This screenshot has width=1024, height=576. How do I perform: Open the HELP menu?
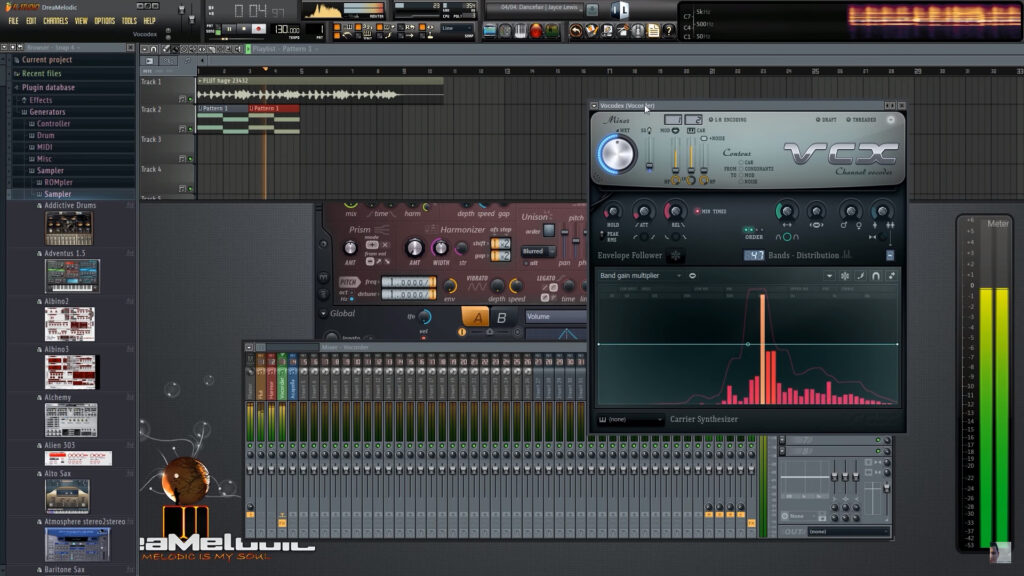tap(150, 21)
